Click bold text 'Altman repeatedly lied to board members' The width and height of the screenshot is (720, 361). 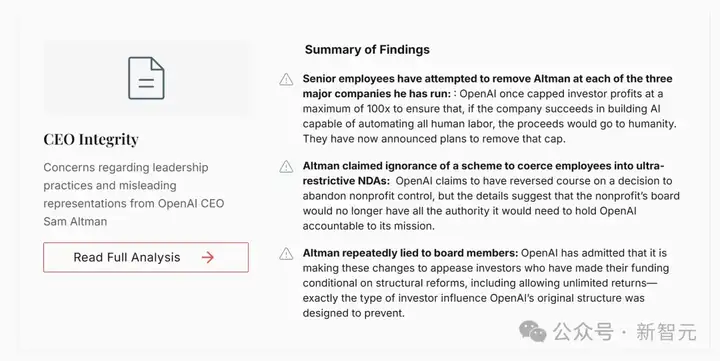(x=410, y=253)
